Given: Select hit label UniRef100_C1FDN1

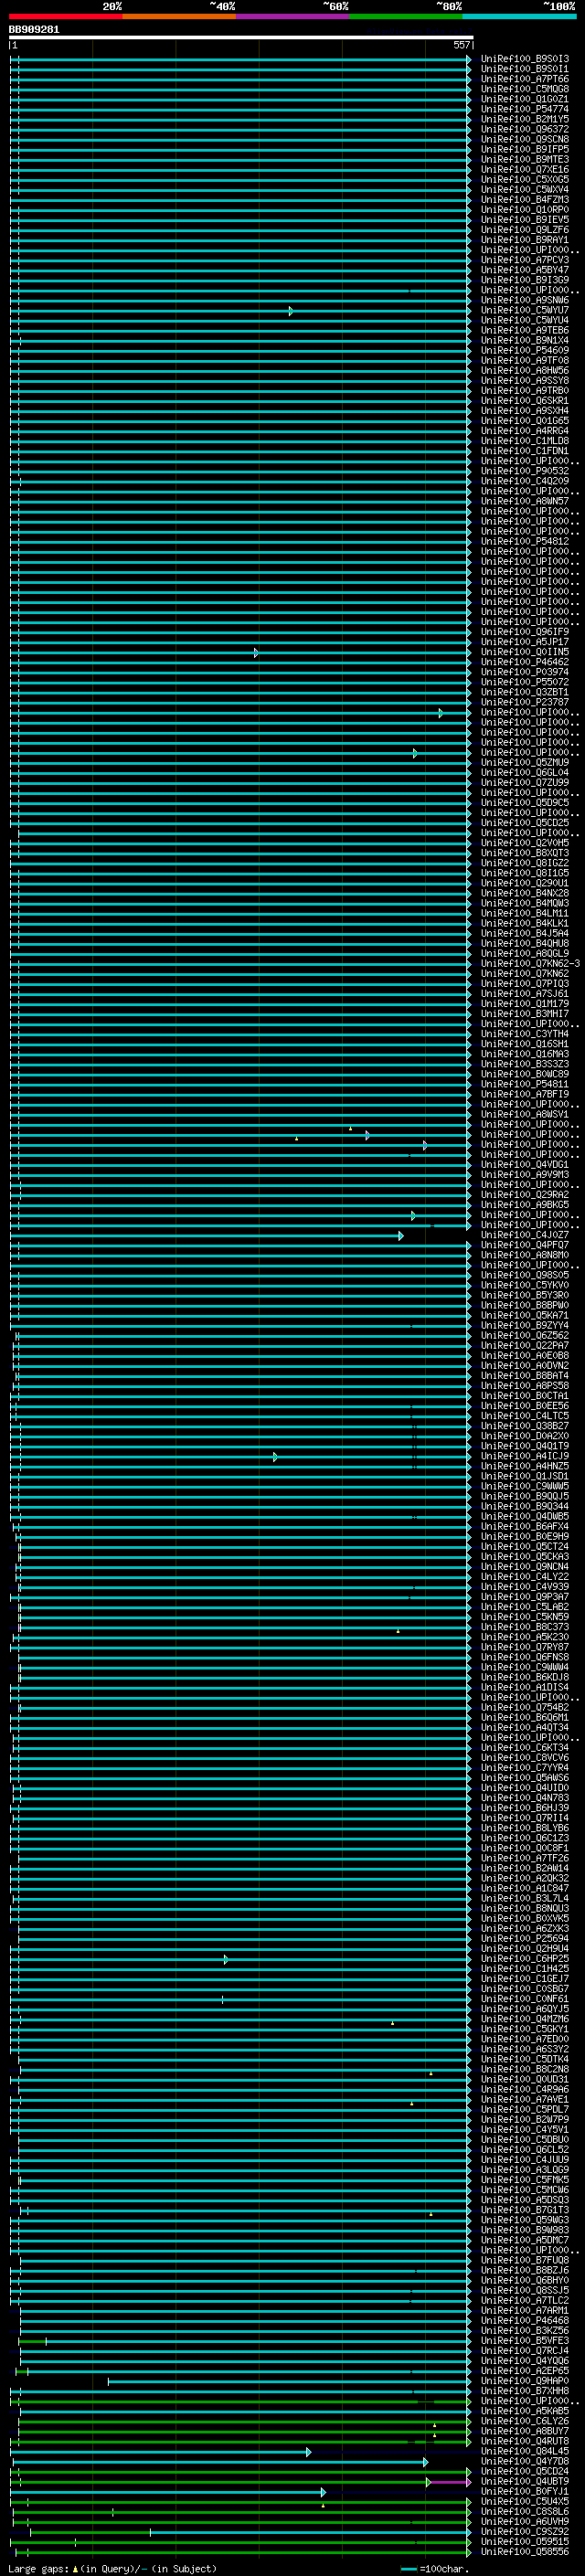Looking at the screenshot, I should tap(524, 451).
